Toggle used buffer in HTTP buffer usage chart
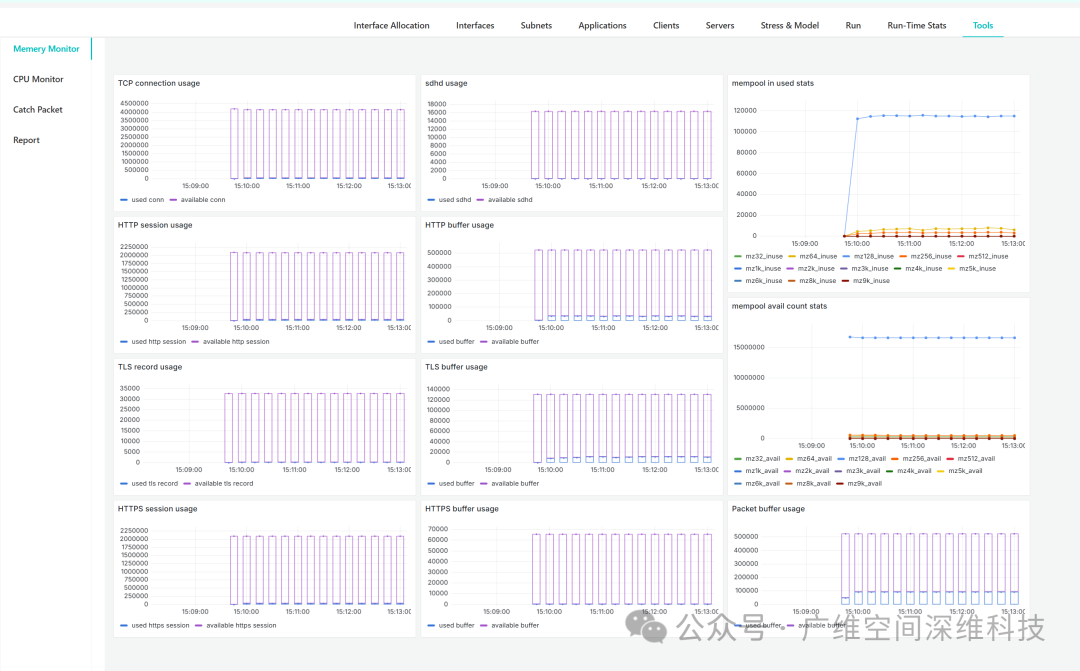Image resolution: width=1080 pixels, height=671 pixels. [450, 342]
